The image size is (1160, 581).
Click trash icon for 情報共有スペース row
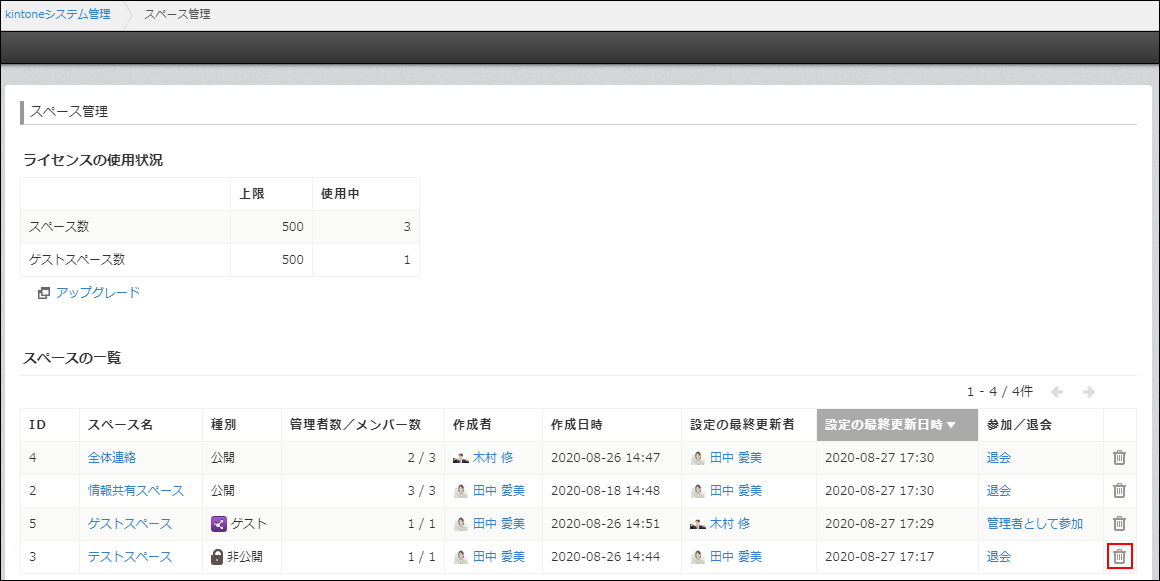1119,490
